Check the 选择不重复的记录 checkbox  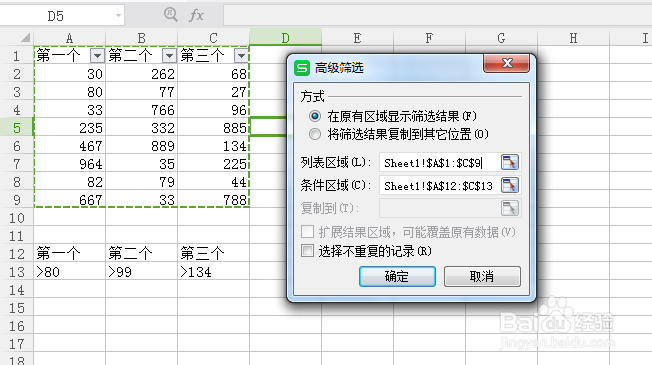[307, 251]
